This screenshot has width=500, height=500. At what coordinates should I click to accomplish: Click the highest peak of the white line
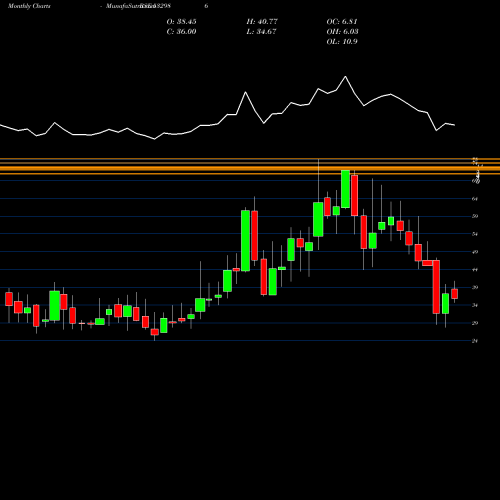(345, 77)
